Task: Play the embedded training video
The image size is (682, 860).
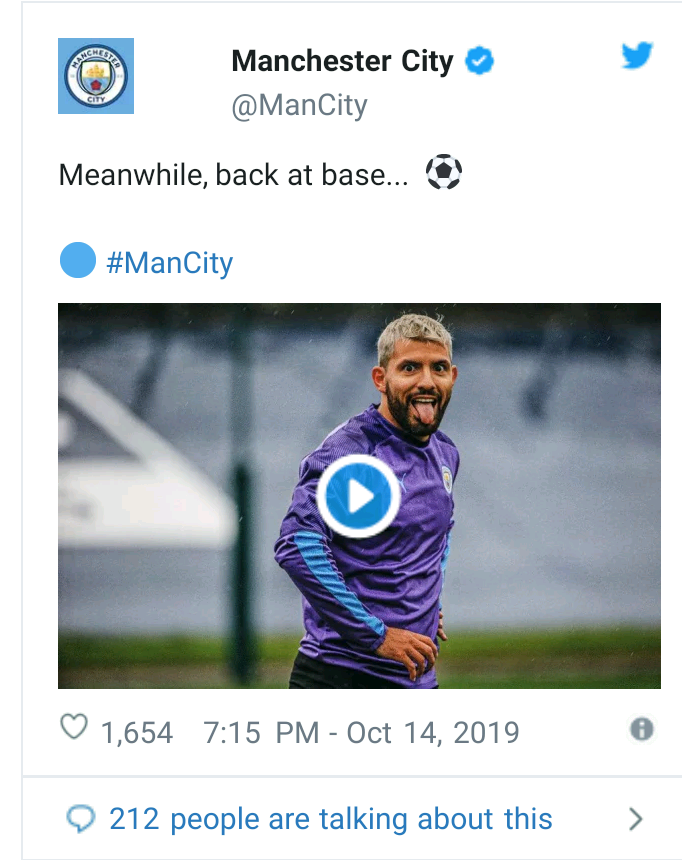Action: coord(359,496)
